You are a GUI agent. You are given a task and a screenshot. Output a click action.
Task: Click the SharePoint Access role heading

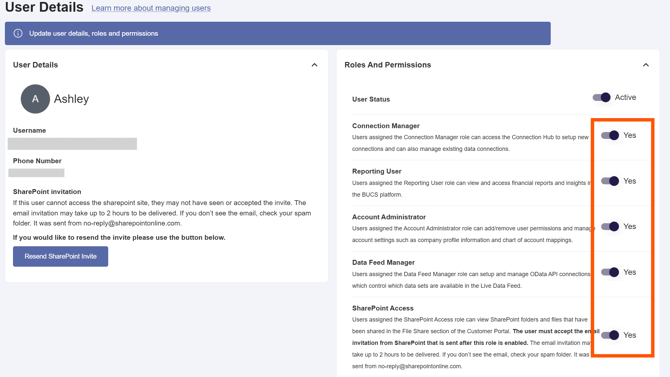point(383,308)
